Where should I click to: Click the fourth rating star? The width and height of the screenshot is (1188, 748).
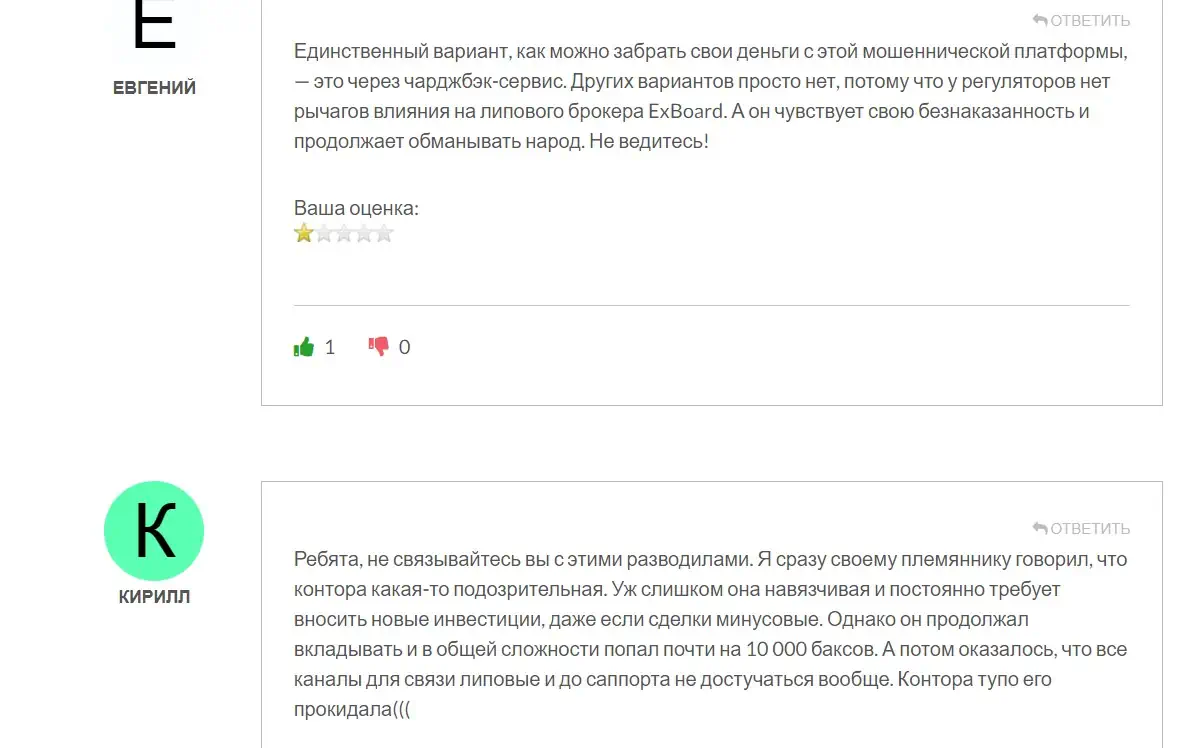[x=364, y=233]
